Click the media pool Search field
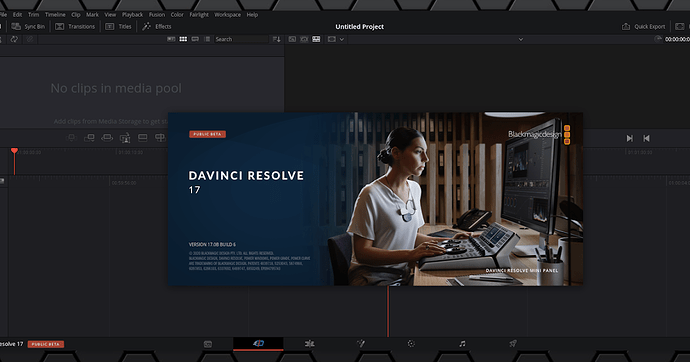The image size is (690, 362). click(x=241, y=39)
